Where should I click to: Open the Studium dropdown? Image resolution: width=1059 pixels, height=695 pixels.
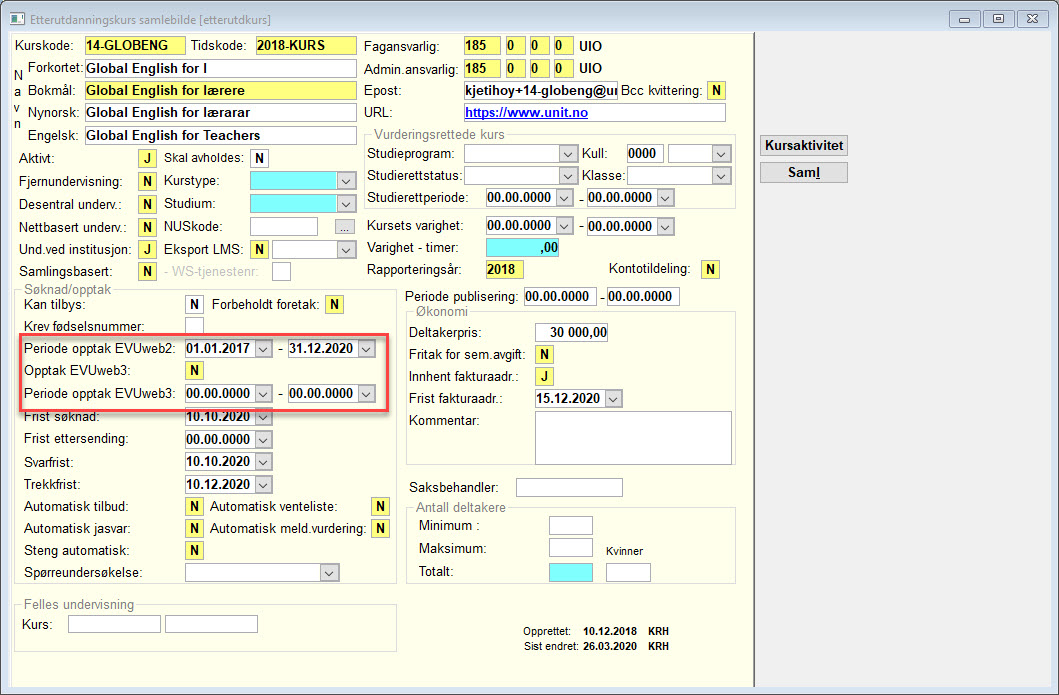346,204
